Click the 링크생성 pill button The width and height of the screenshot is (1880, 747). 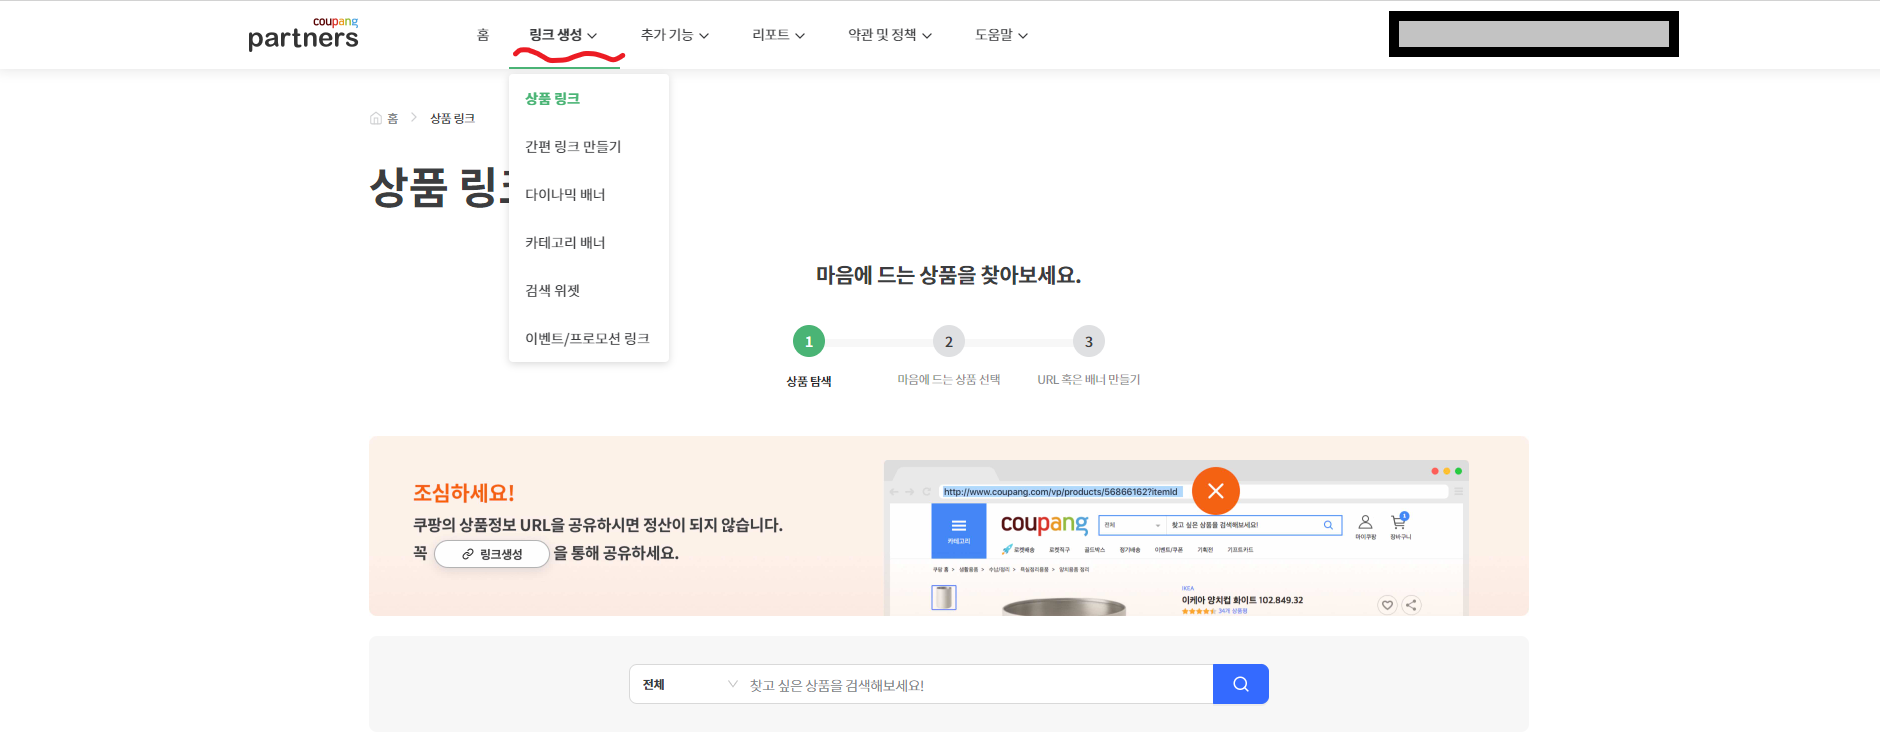pos(492,554)
